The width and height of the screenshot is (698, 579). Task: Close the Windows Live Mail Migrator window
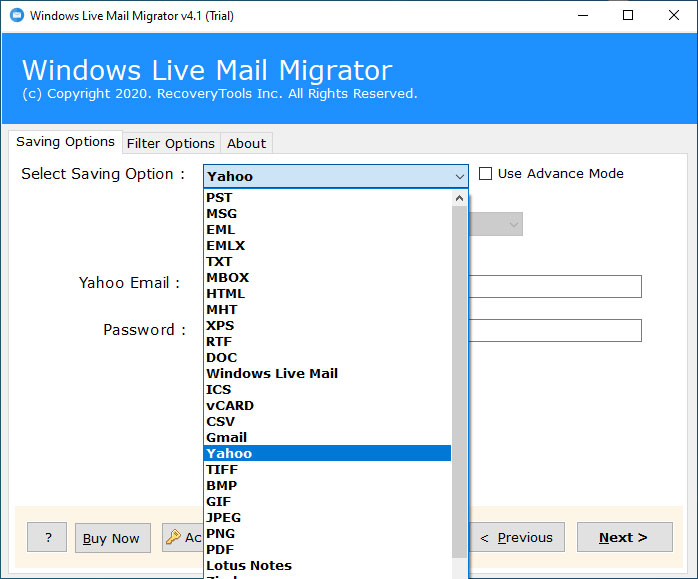tap(674, 16)
